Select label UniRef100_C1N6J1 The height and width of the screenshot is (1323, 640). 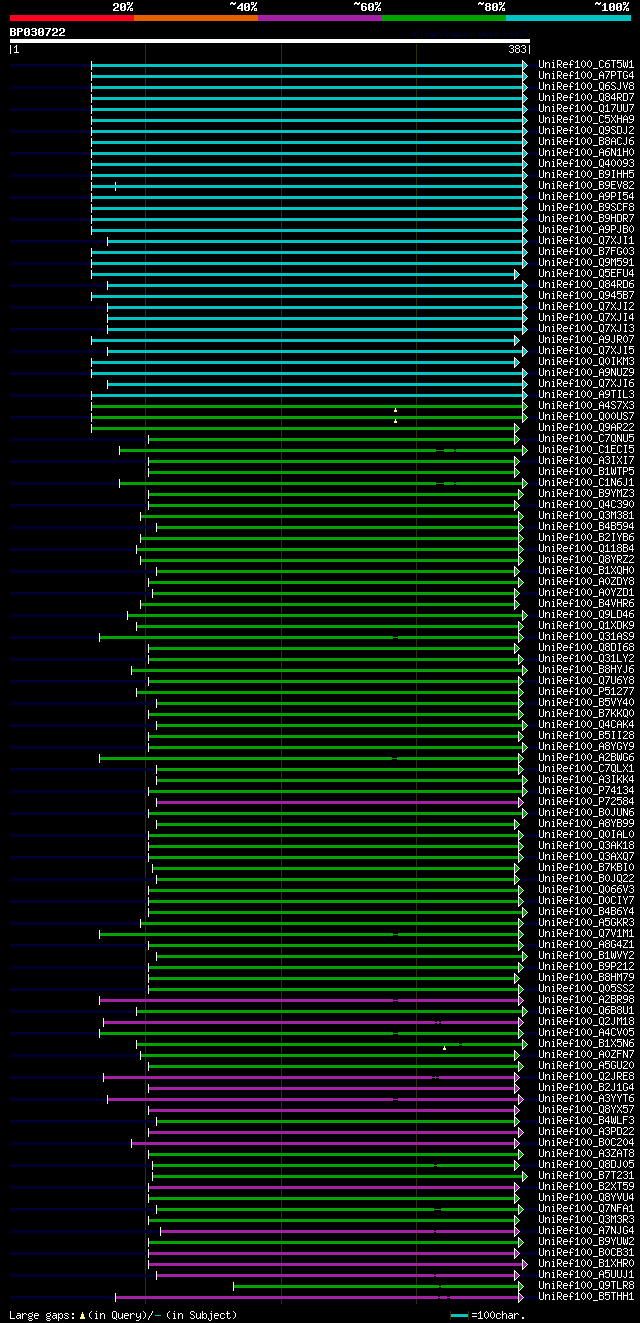pyautogui.click(x=586, y=482)
